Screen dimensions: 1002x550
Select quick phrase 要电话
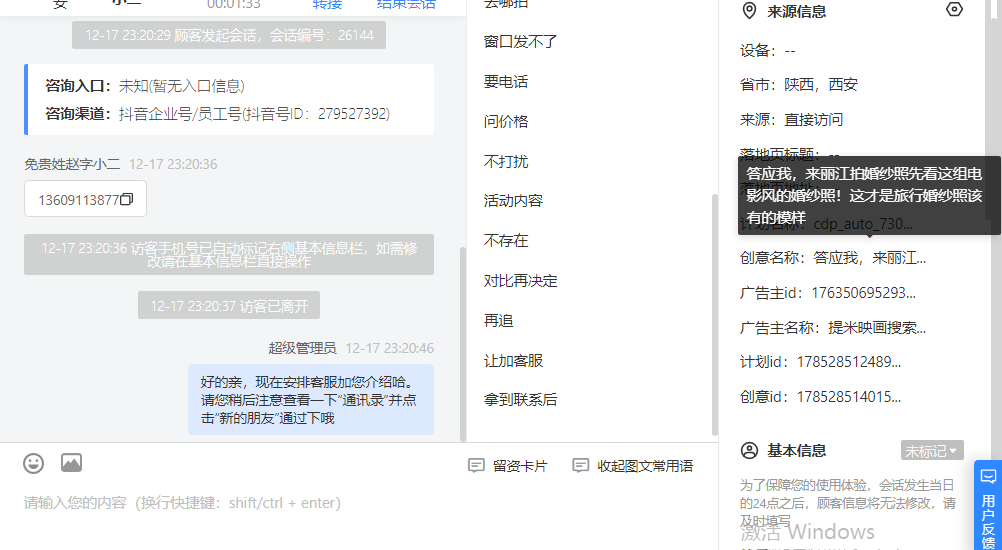(506, 82)
